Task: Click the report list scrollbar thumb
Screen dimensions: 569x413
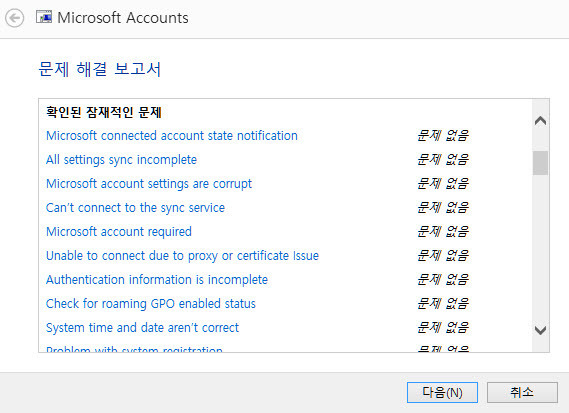Action: (540, 163)
